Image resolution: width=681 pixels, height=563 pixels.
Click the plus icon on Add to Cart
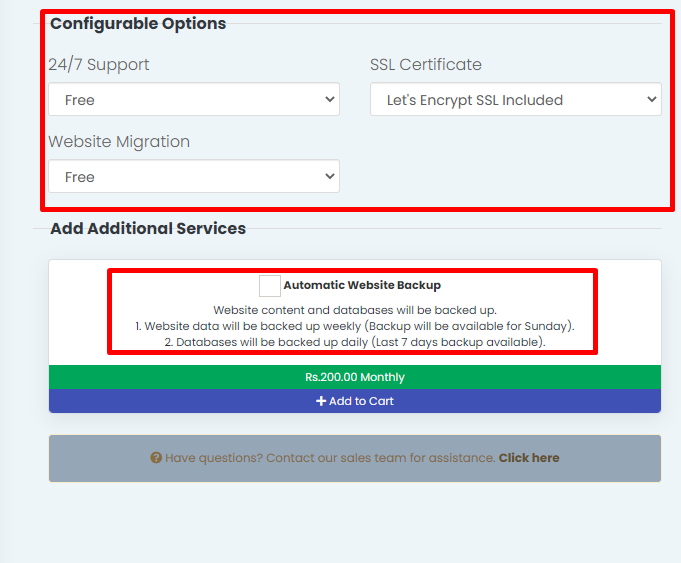pyautogui.click(x=321, y=401)
